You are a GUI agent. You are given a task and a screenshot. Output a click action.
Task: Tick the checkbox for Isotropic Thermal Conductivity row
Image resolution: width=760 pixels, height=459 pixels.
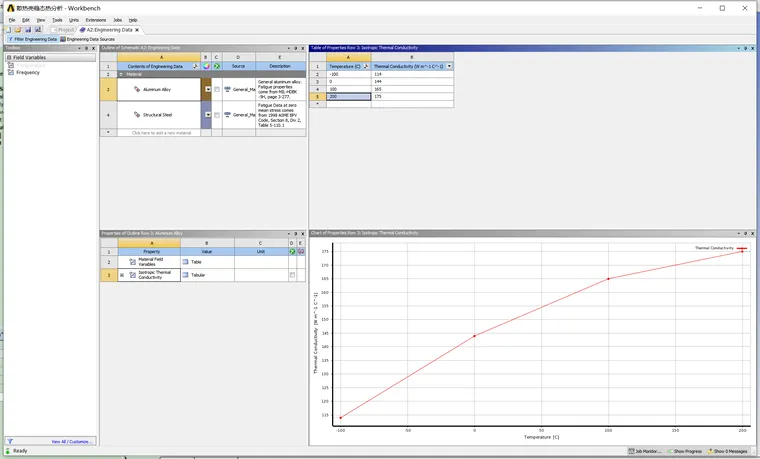click(x=292, y=275)
